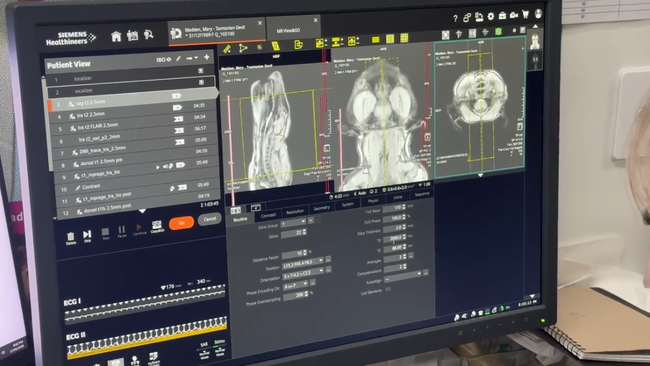Open the AutoAlign dropdown

point(403,277)
